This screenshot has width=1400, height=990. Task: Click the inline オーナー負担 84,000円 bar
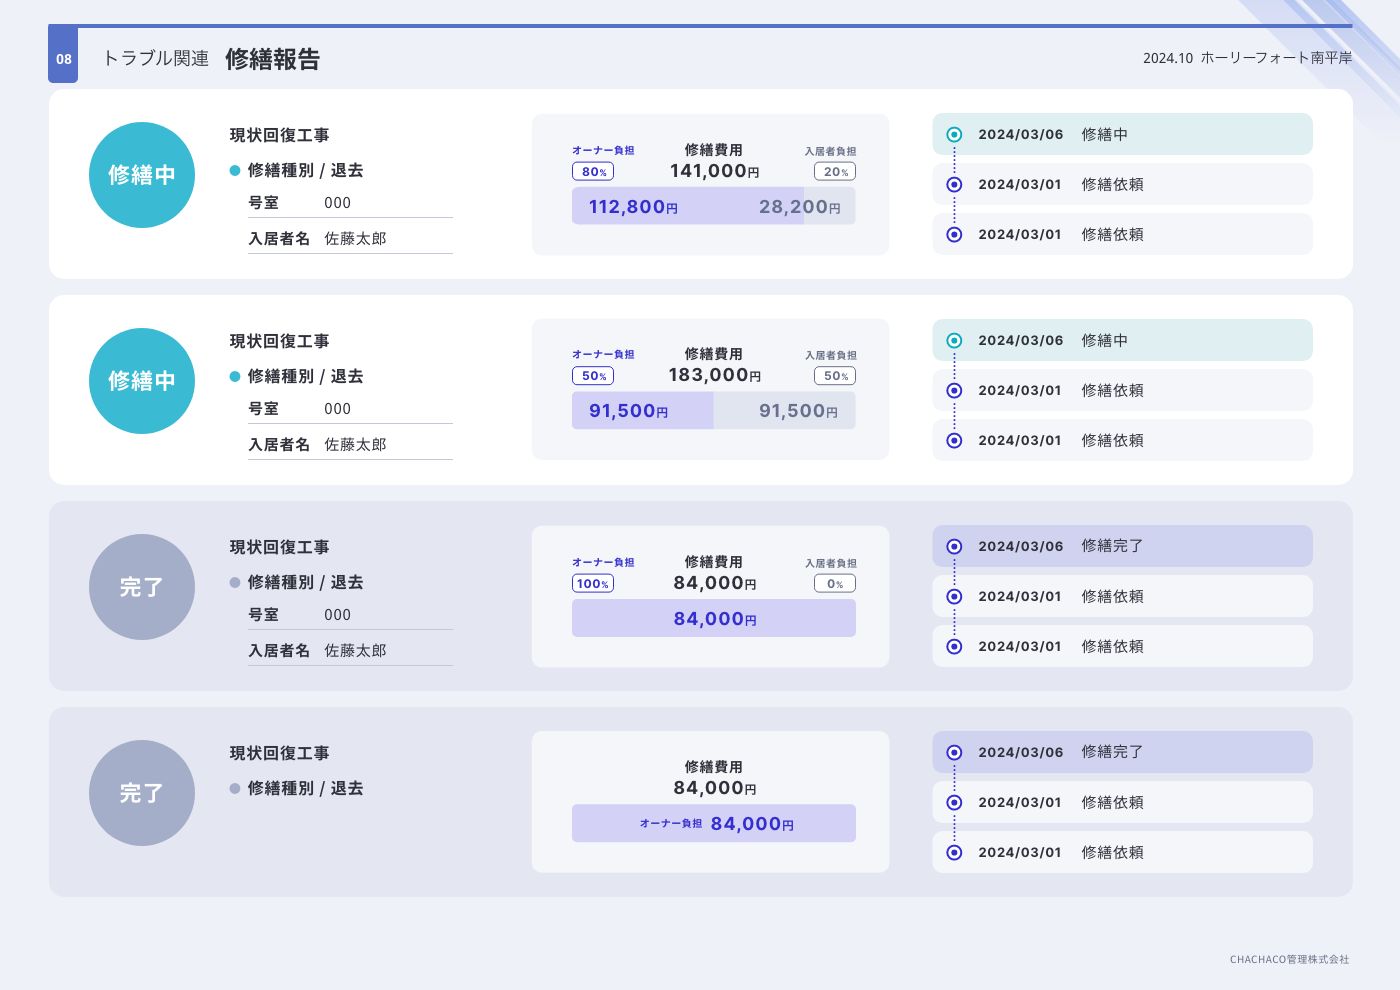714,824
